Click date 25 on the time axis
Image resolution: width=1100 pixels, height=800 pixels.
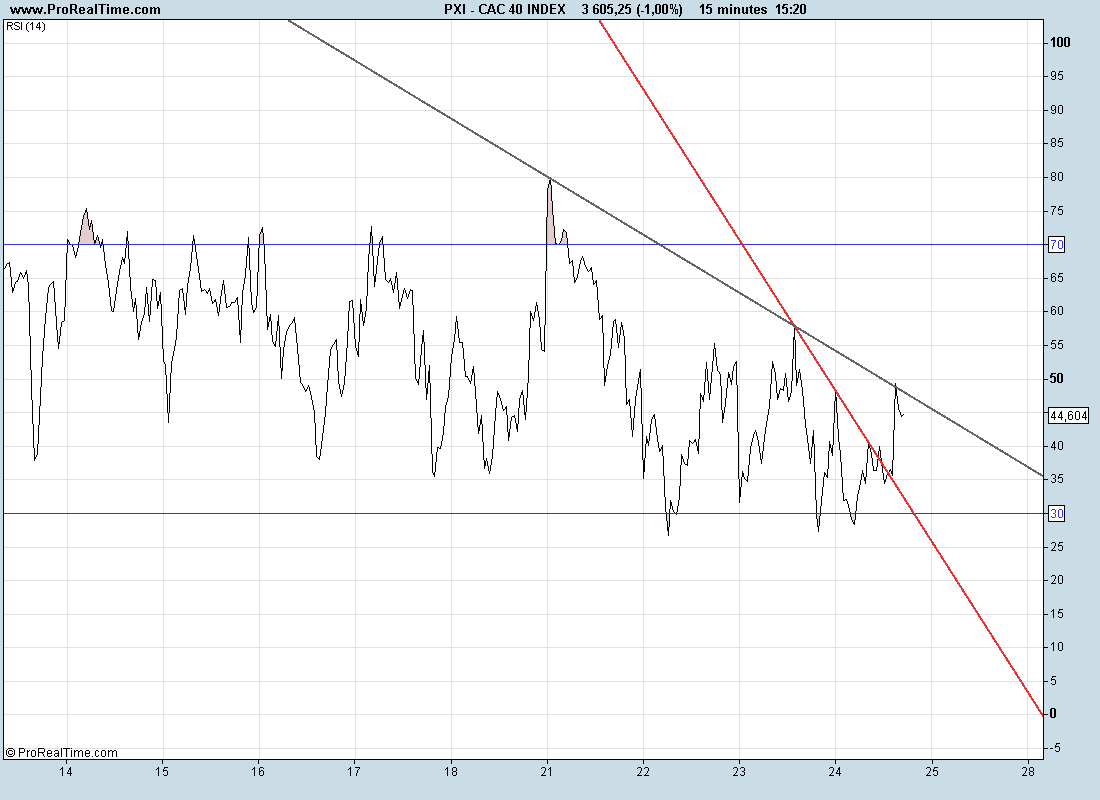coord(931,771)
